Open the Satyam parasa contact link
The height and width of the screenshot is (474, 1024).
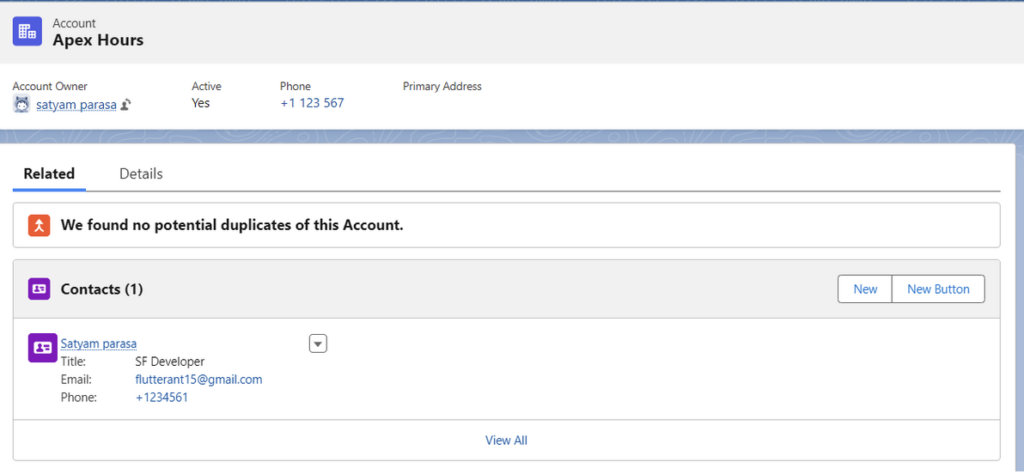(x=99, y=343)
